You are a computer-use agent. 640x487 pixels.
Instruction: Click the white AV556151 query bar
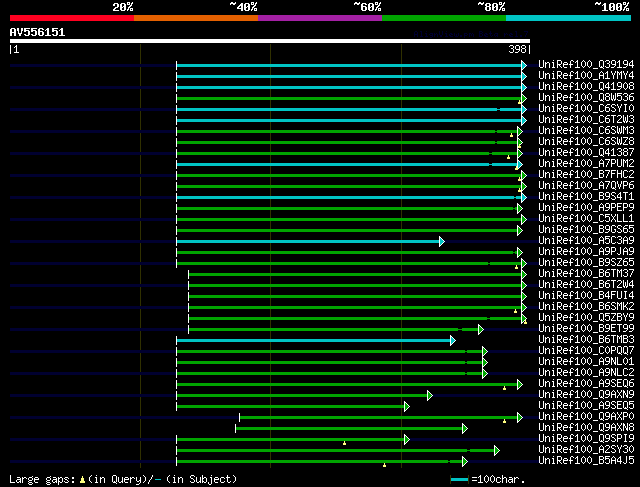pos(270,41)
